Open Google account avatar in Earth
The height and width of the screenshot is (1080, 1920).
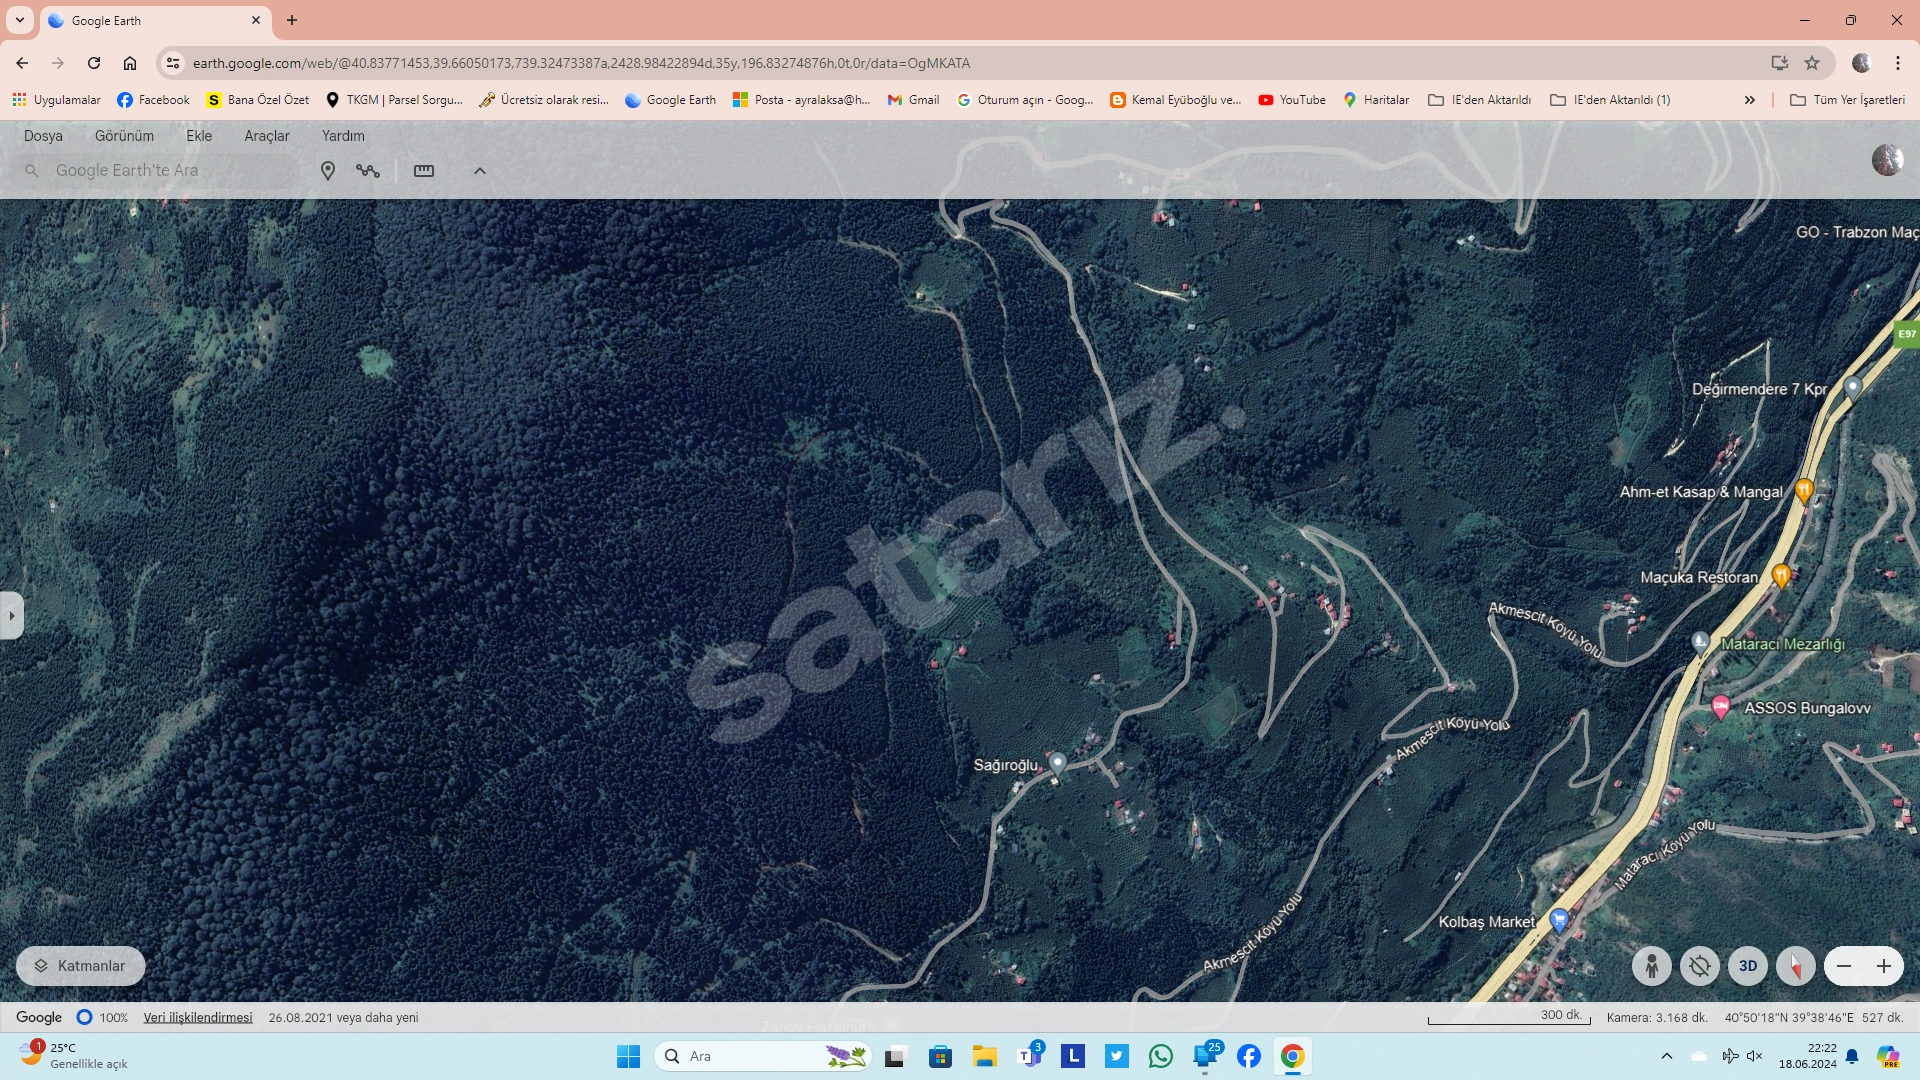1887,160
